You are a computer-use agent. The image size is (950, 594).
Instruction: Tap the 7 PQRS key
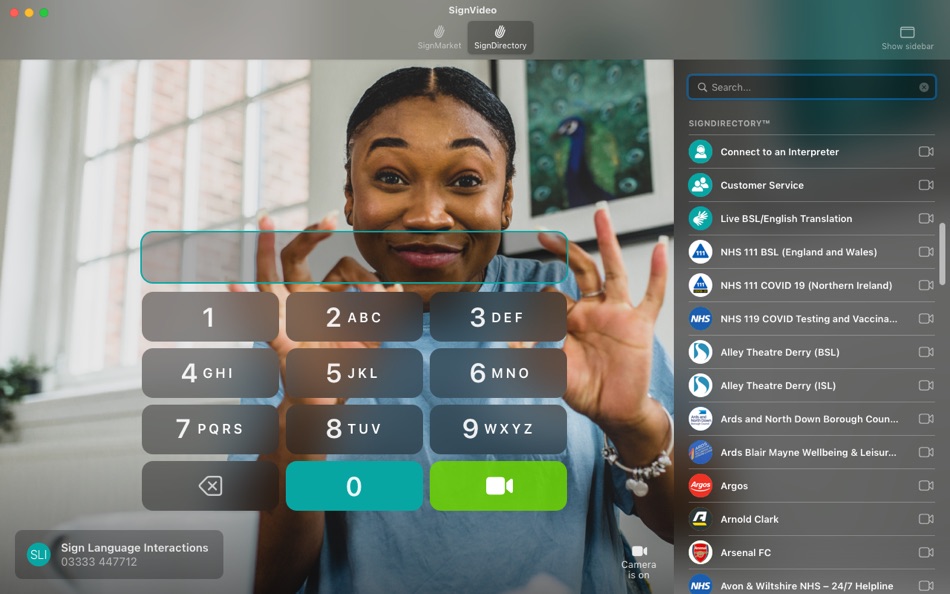210,429
